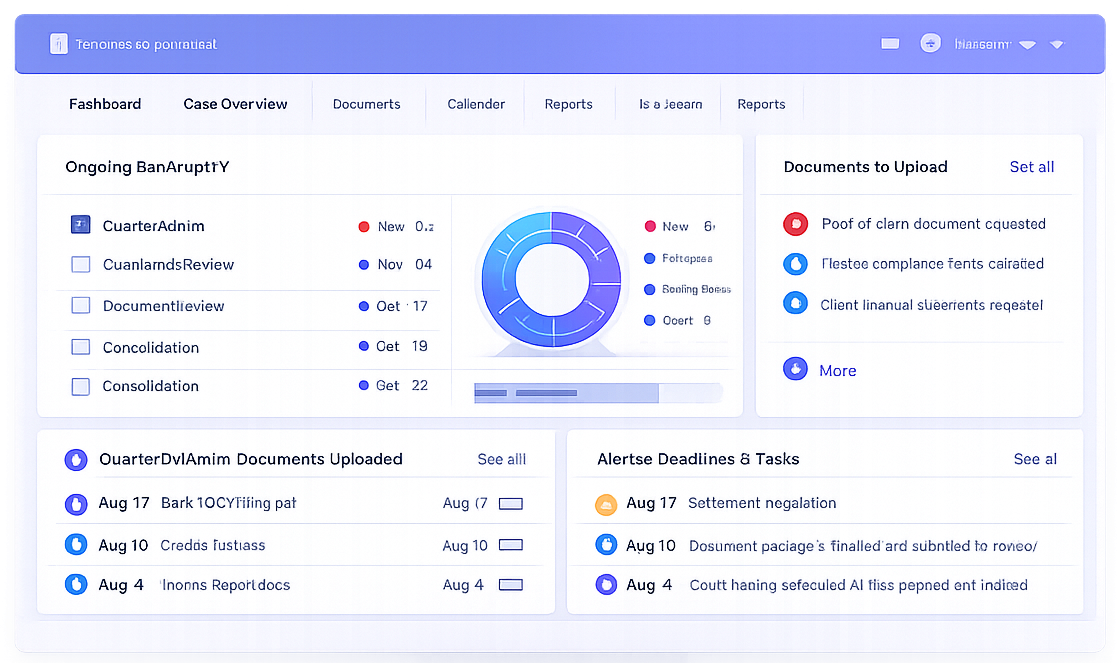This screenshot has height=663, width=1117.
Task: Check the Documentlieview checkbox
Action: 81,306
